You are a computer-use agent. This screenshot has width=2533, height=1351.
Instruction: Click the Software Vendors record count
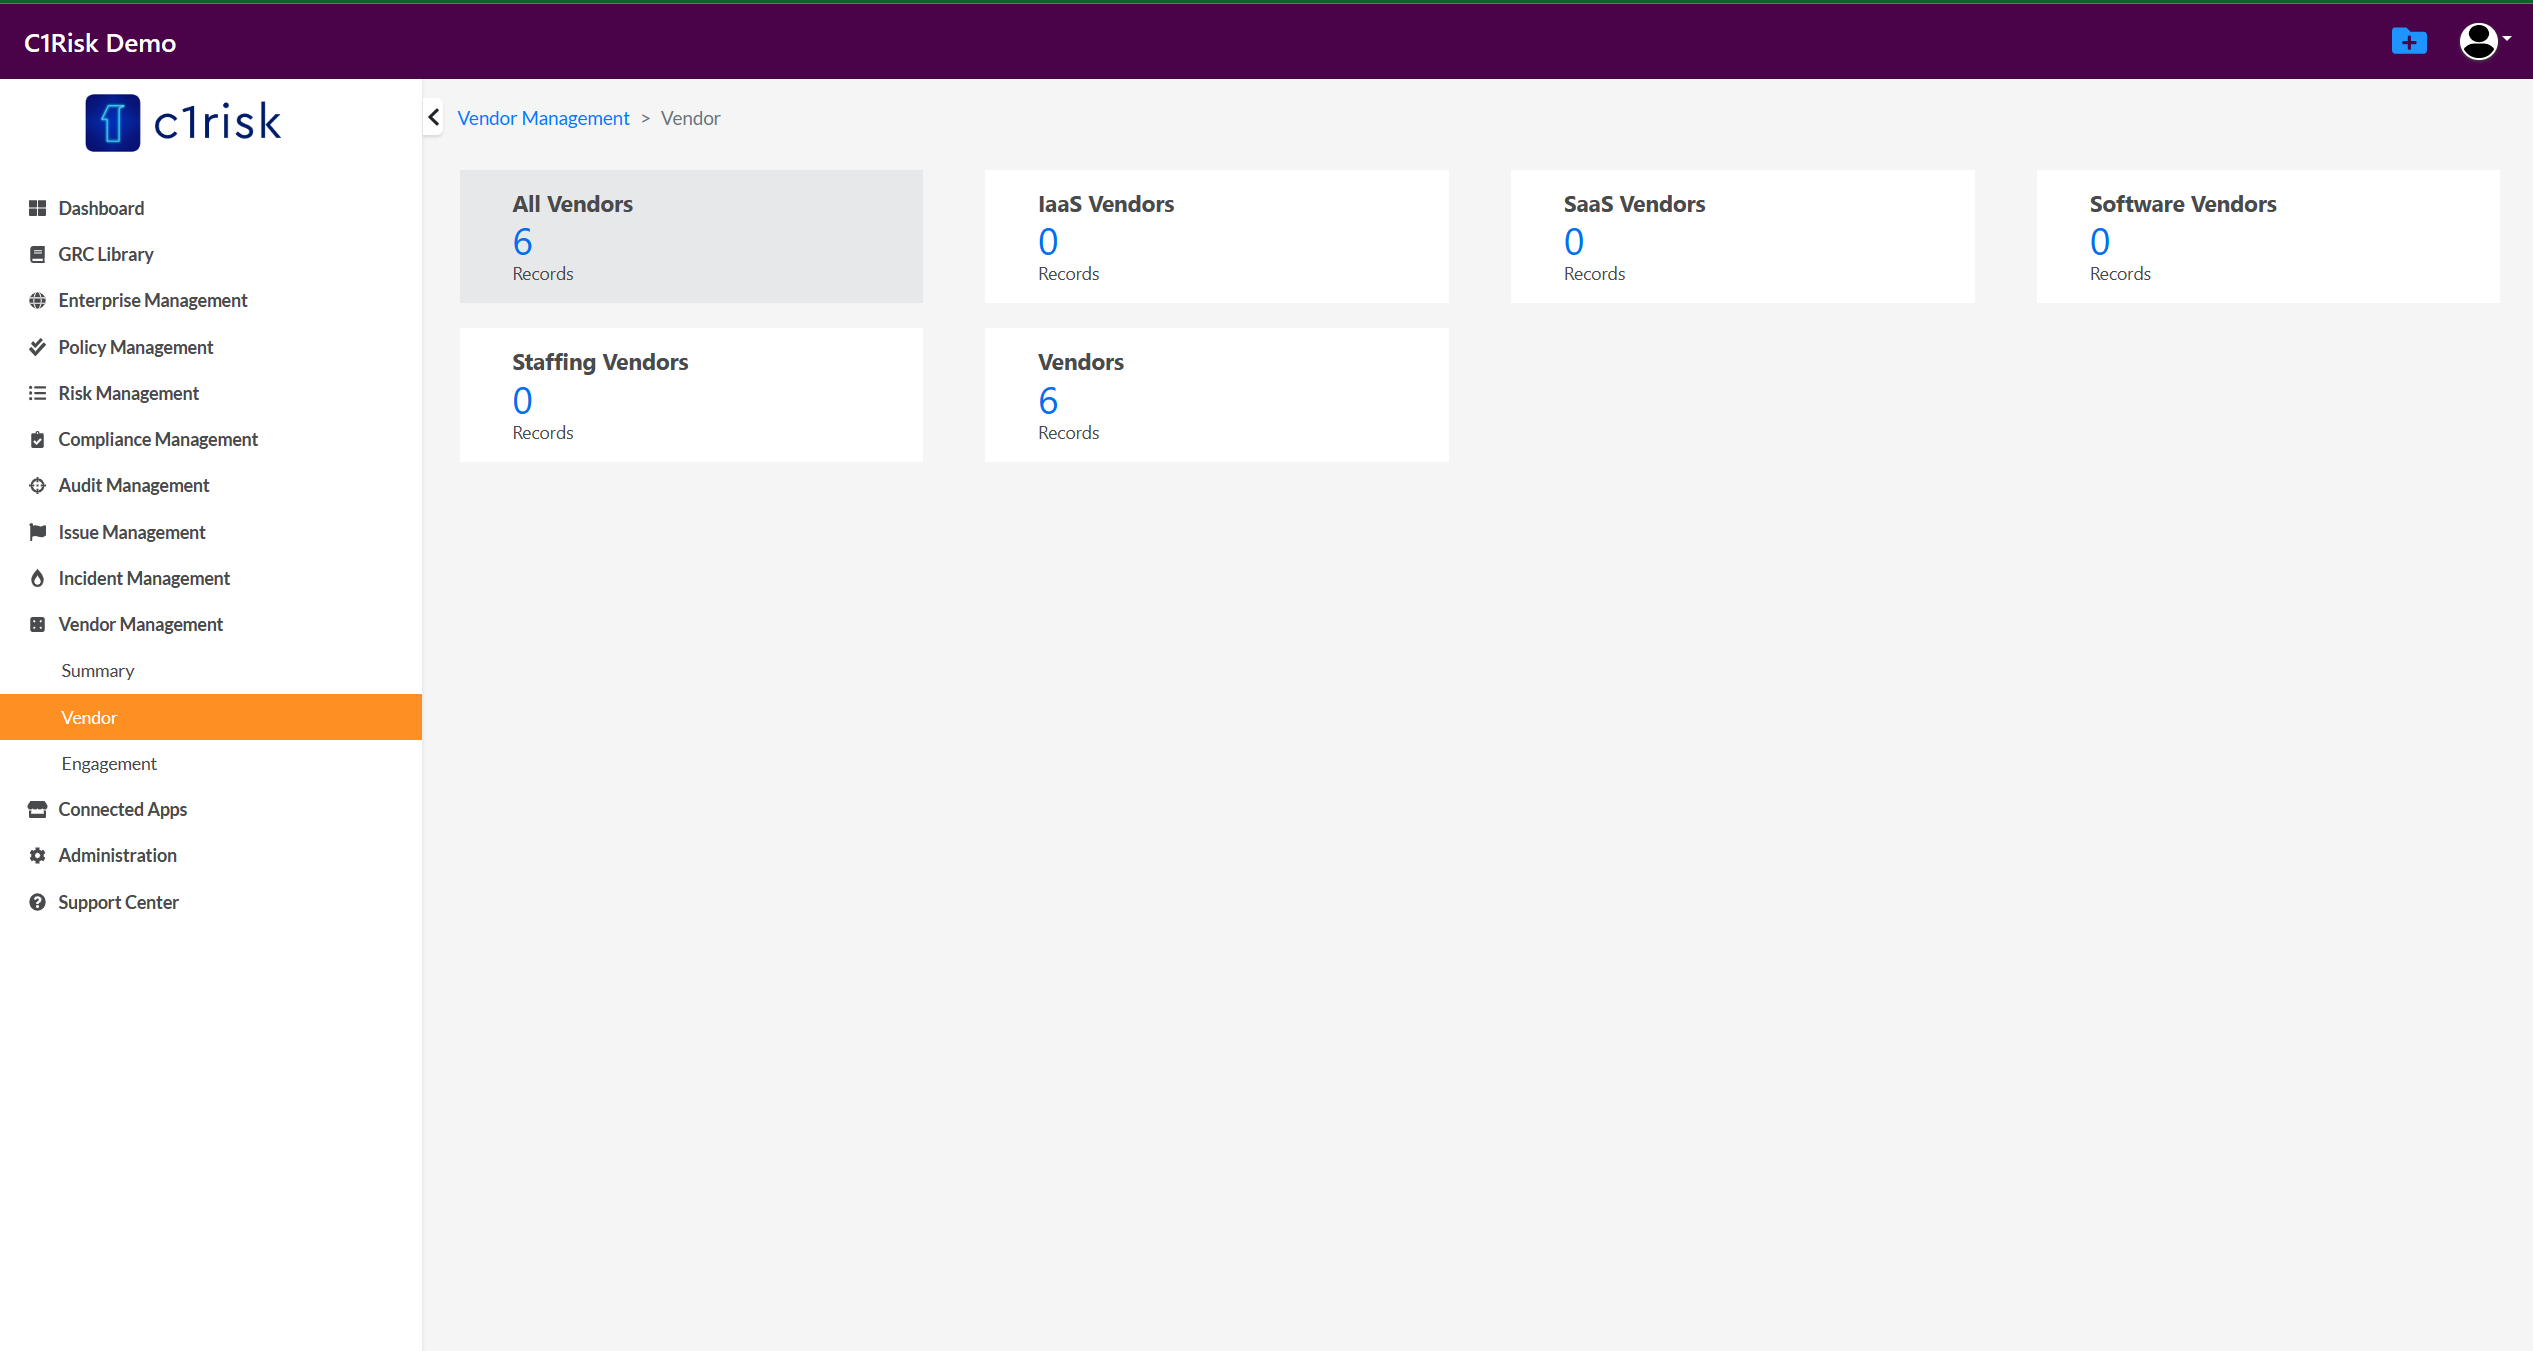[2099, 242]
